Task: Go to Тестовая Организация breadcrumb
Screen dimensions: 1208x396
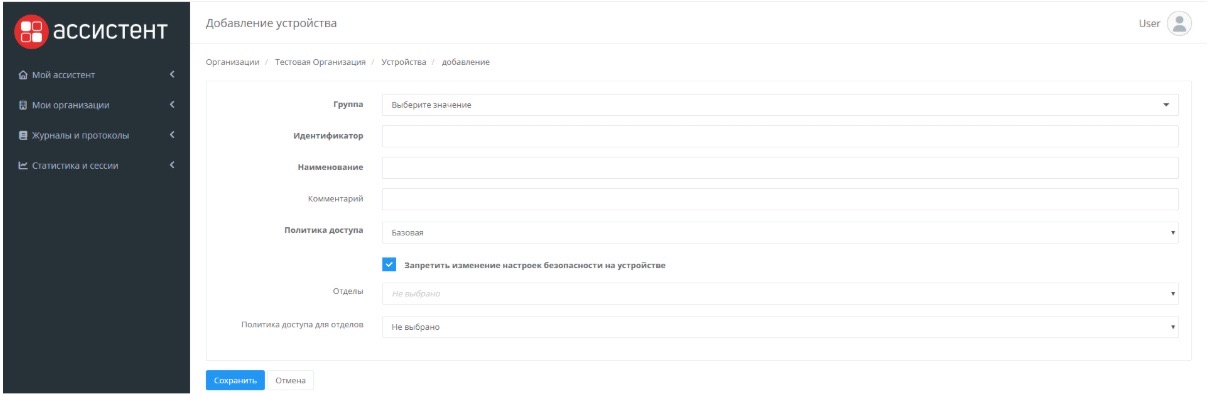Action: coord(320,63)
